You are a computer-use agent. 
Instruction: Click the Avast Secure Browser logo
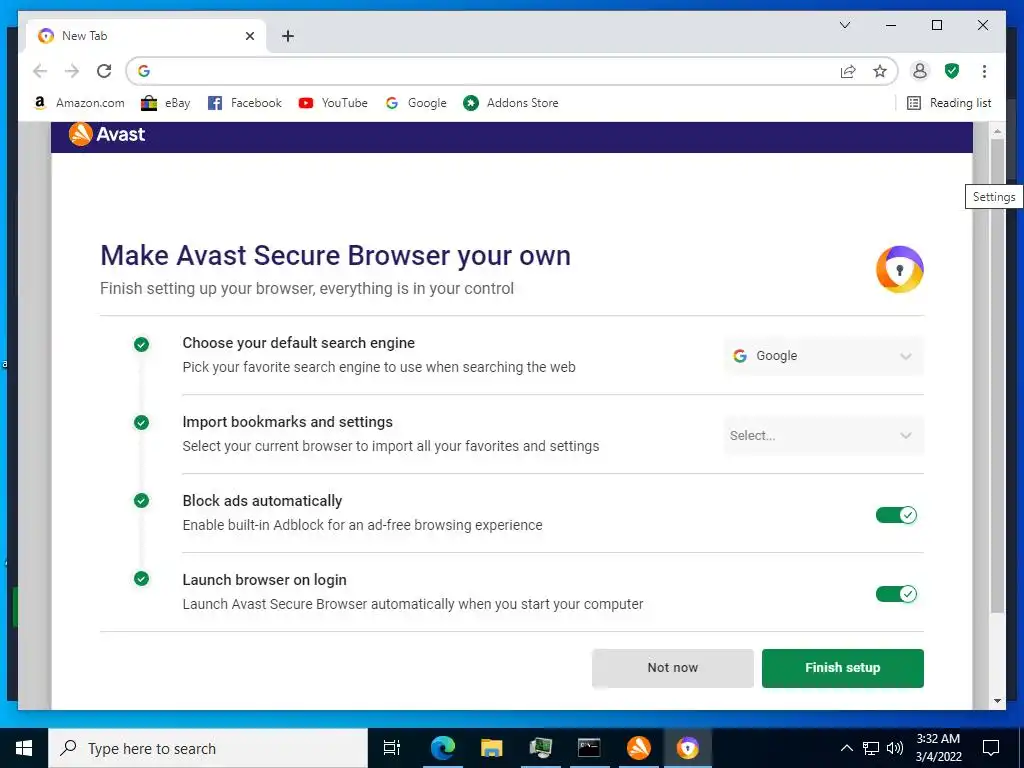[x=899, y=270]
